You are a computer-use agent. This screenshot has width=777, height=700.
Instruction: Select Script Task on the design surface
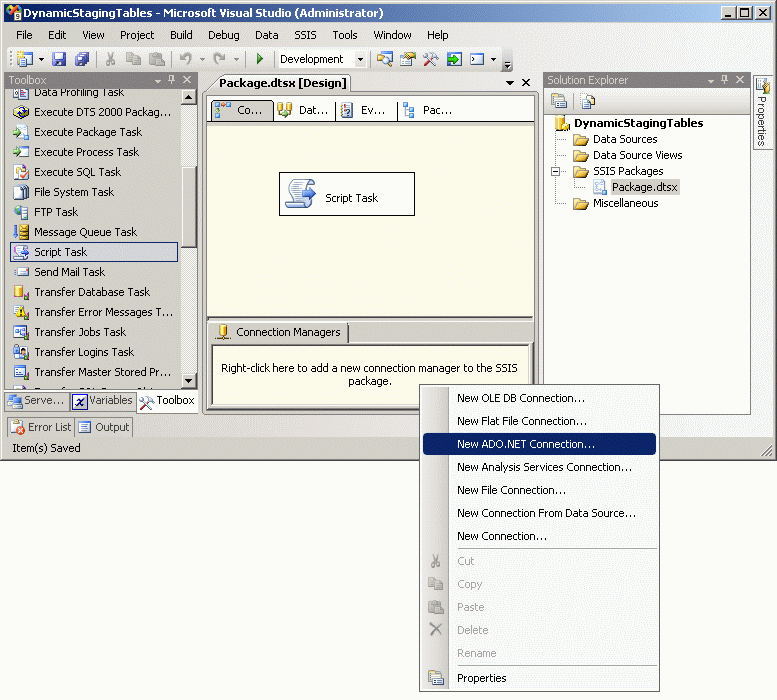(x=347, y=194)
